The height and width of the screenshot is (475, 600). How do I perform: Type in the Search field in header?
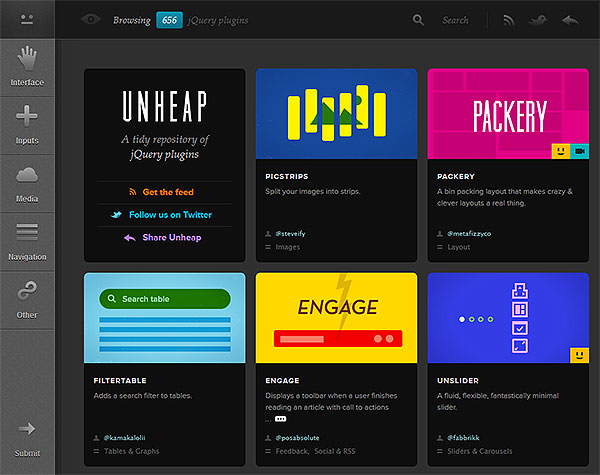(456, 20)
